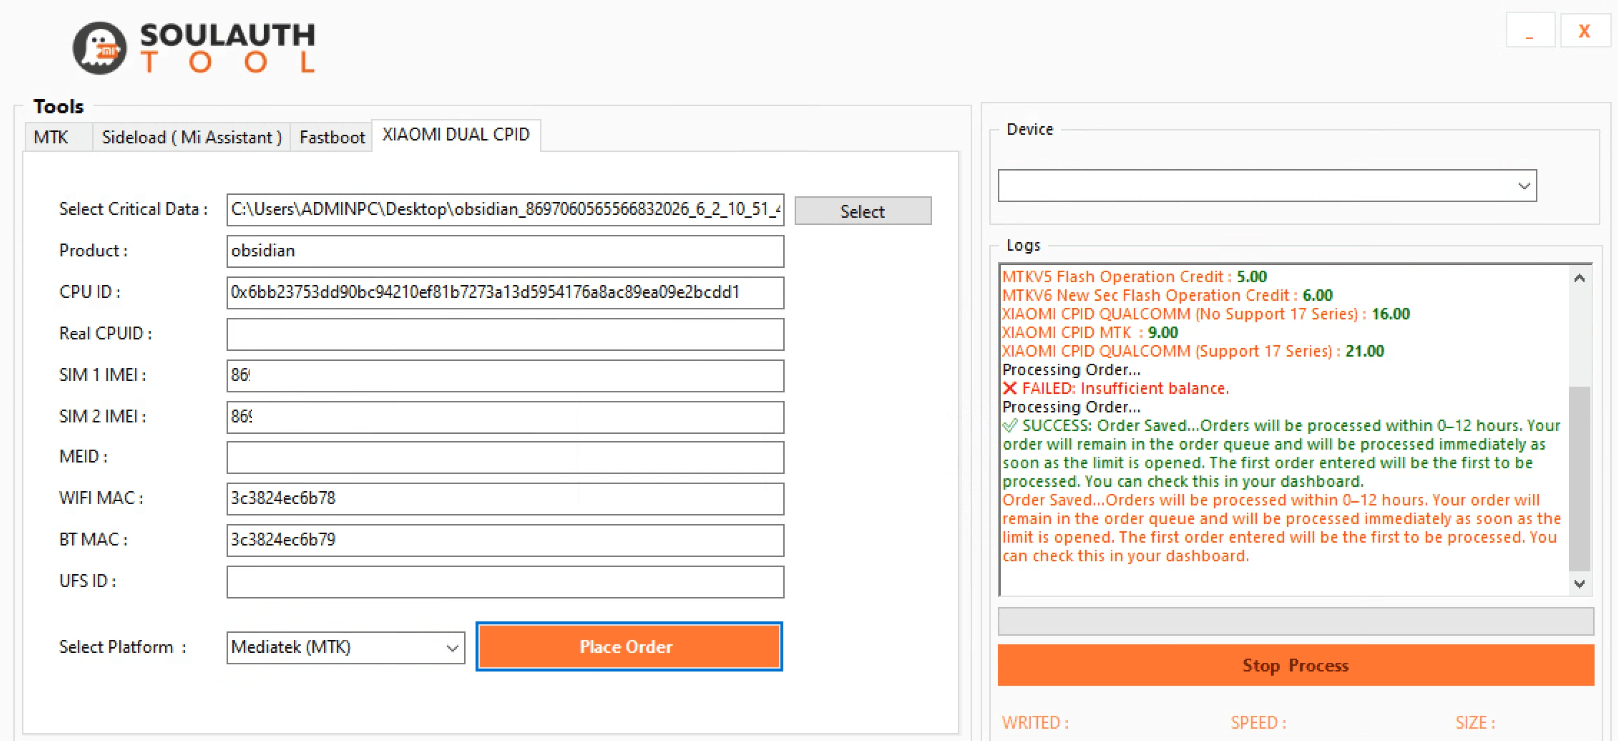Click the Place Order button

[x=629, y=647]
